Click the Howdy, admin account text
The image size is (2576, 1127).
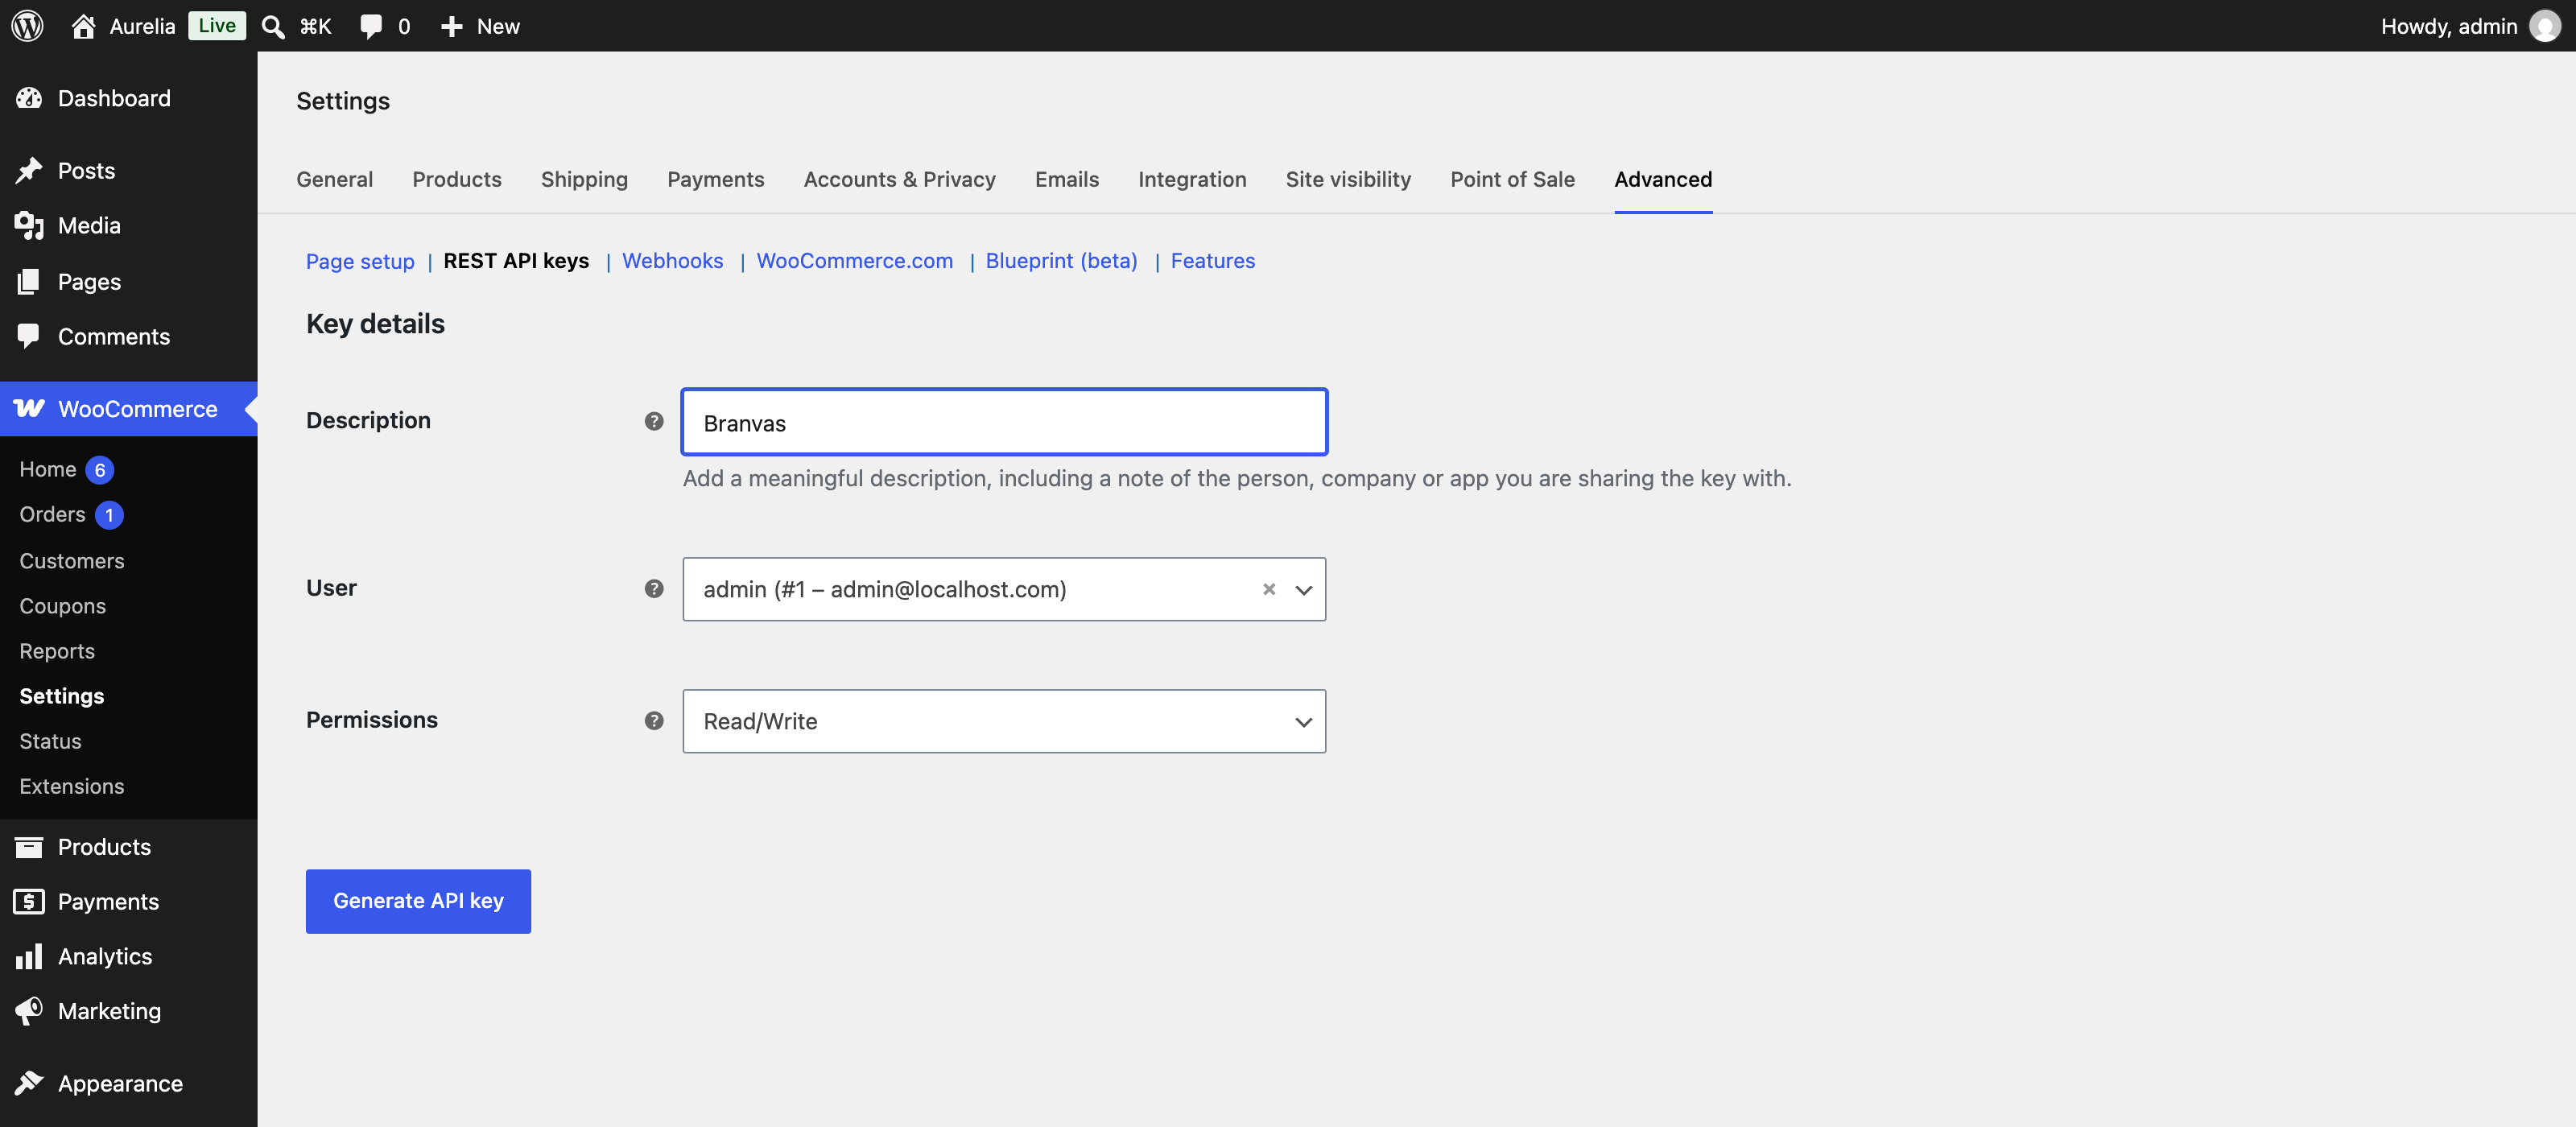tap(2449, 26)
